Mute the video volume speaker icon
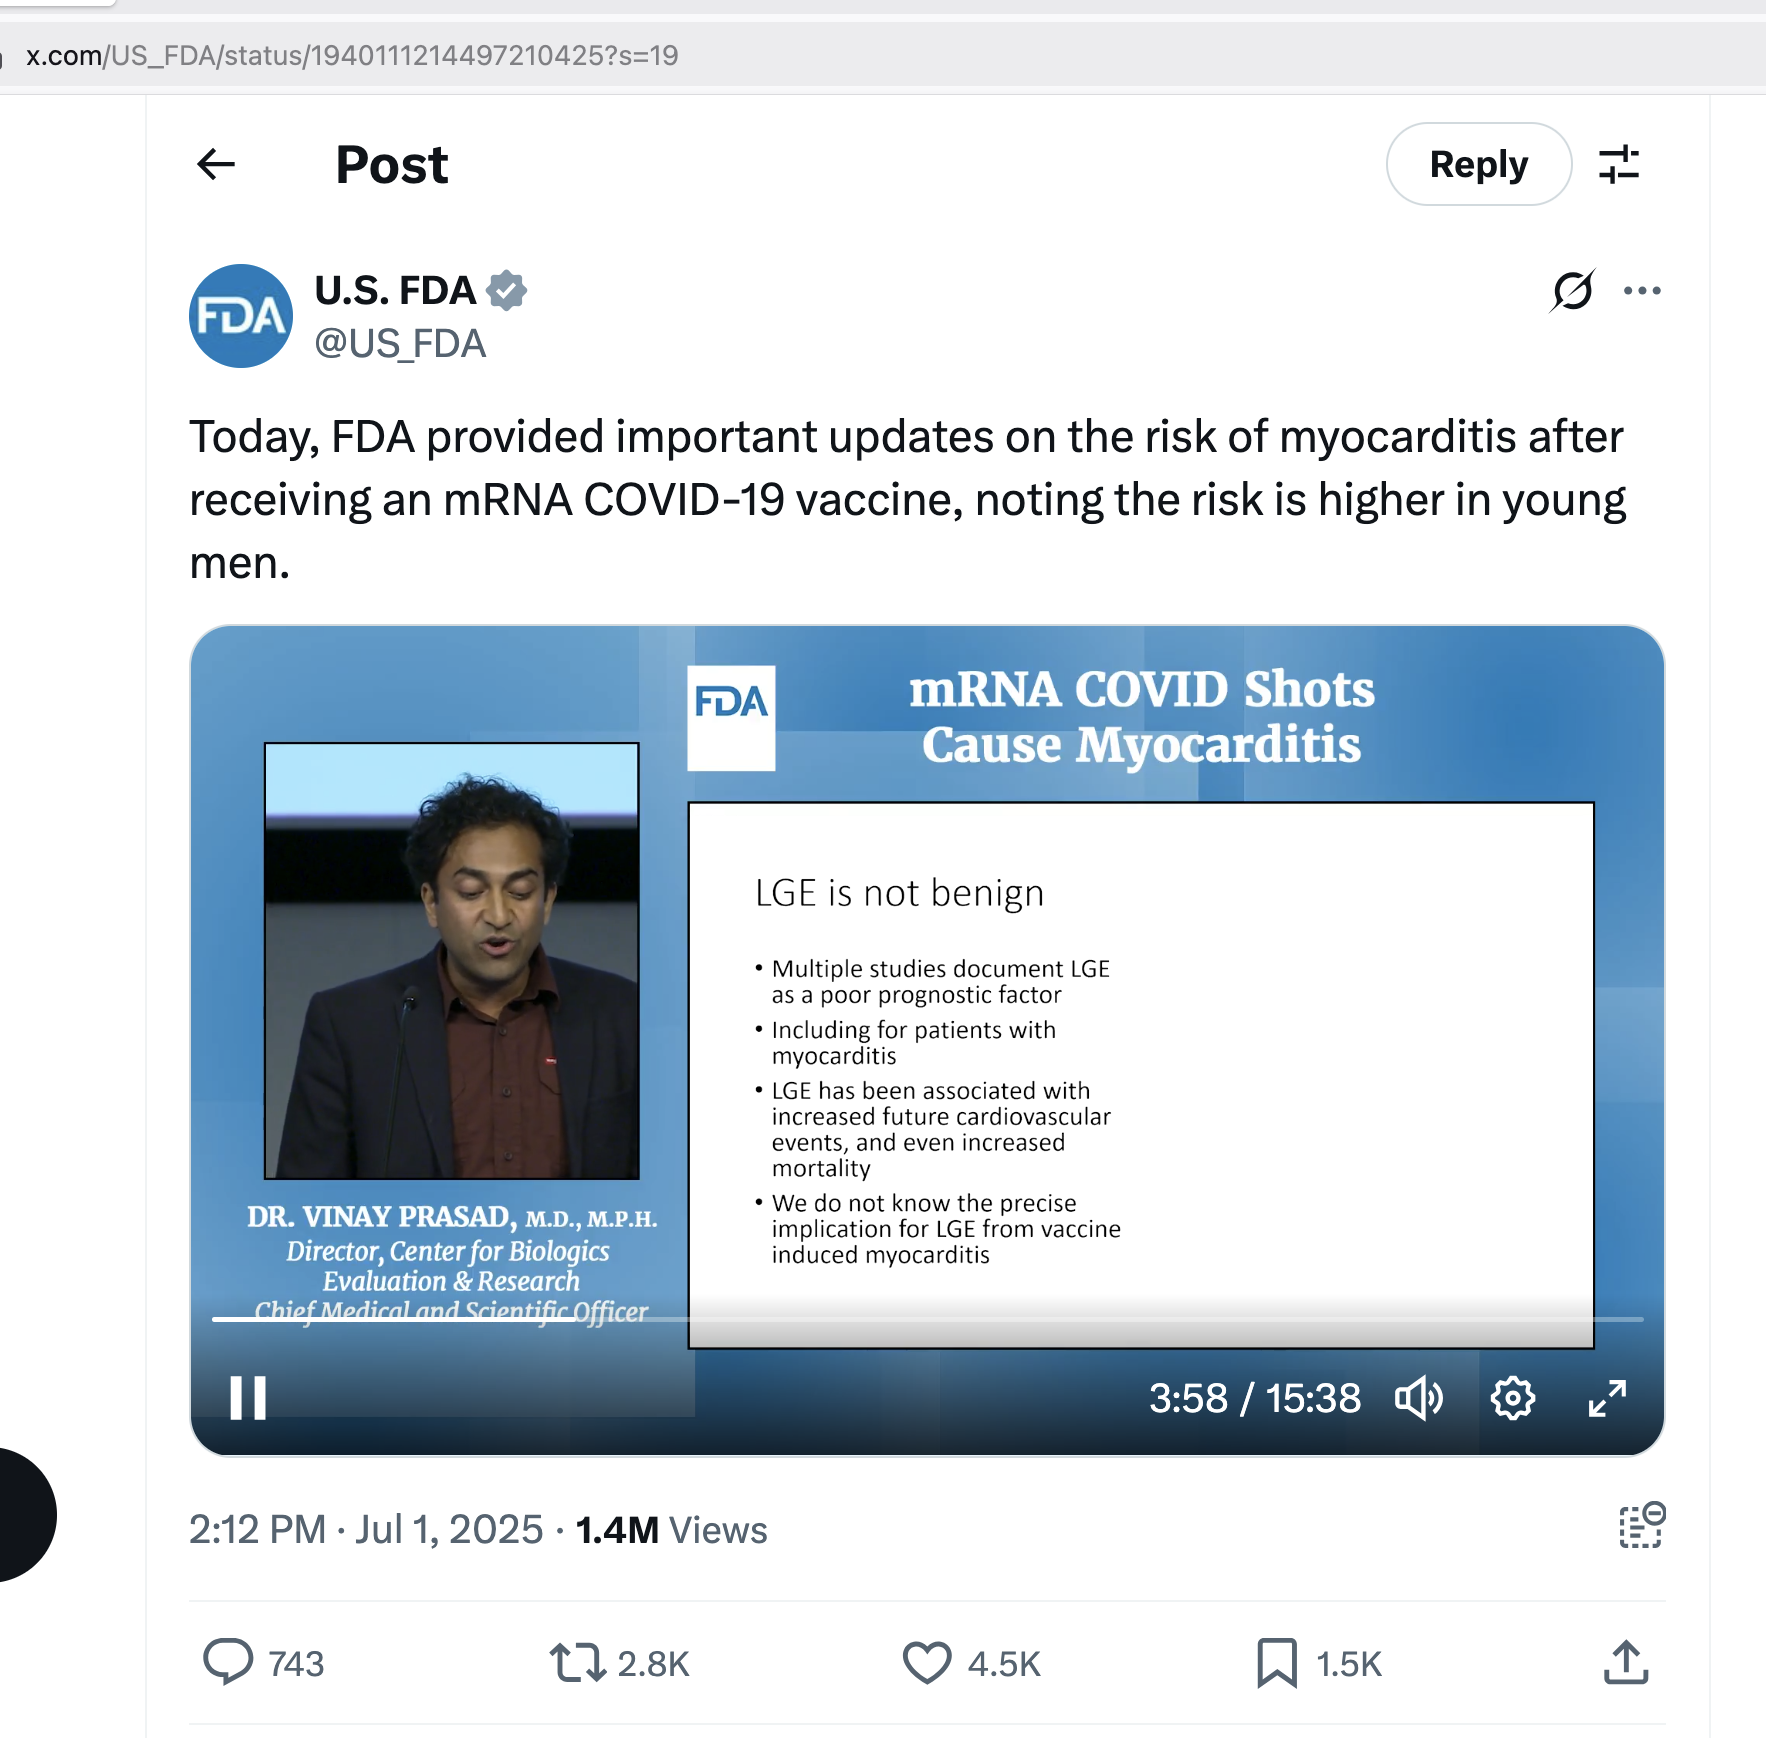 (x=1419, y=1398)
